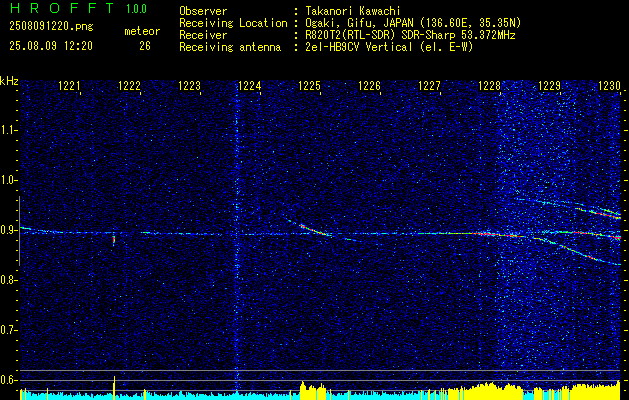Click the file name 2508091220.png
Viewport: 629px width, 400px height.
click(x=51, y=27)
